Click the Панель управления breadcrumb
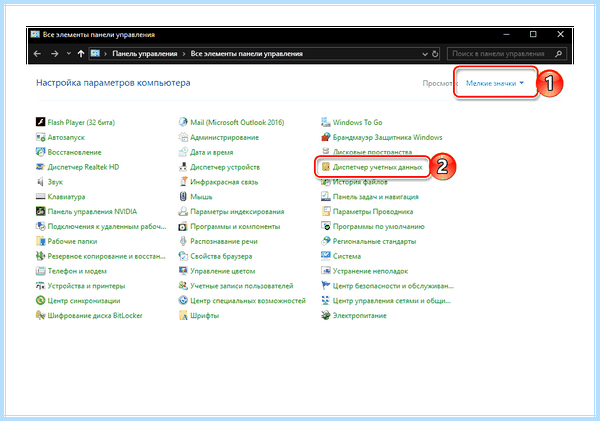The height and width of the screenshot is (421, 600). pos(145,54)
